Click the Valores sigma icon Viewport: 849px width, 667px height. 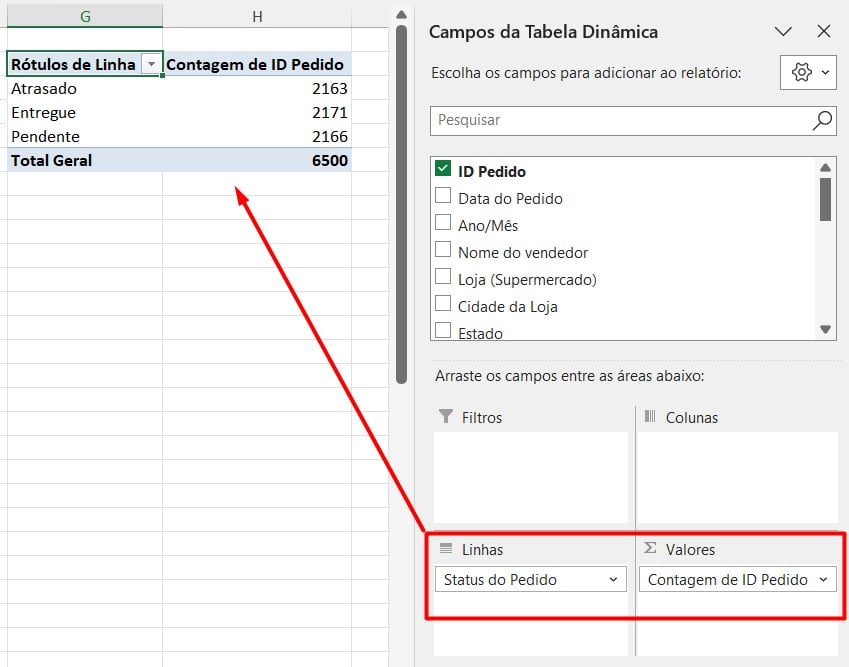650,549
